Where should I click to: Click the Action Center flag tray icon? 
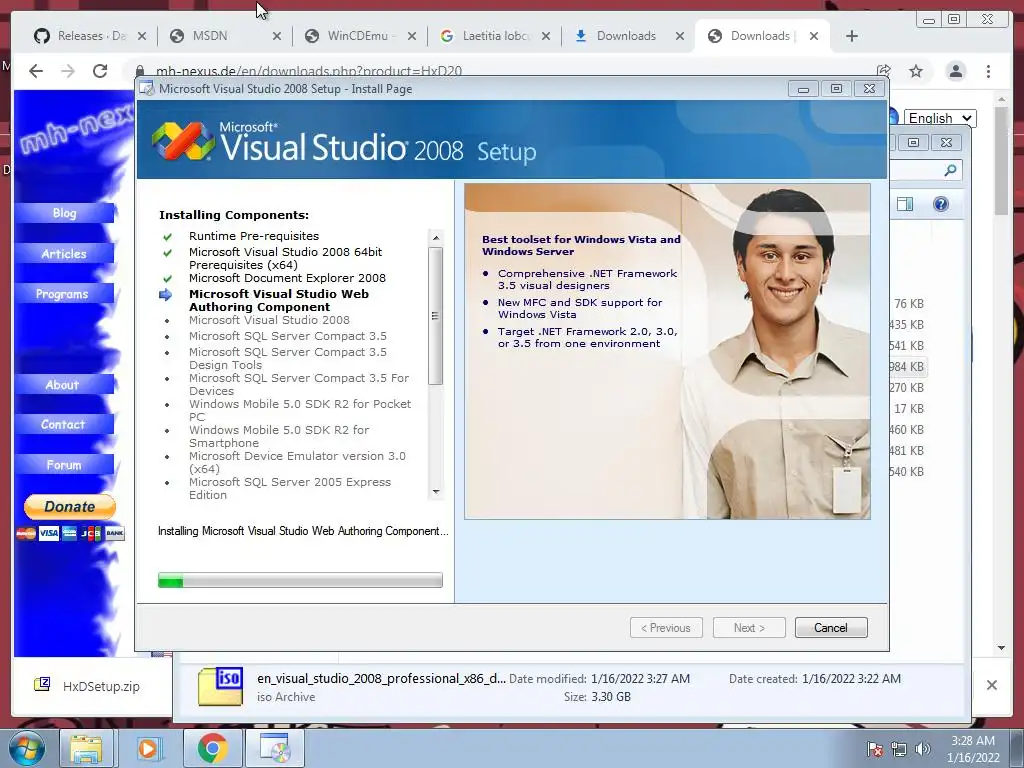pyautogui.click(x=874, y=749)
